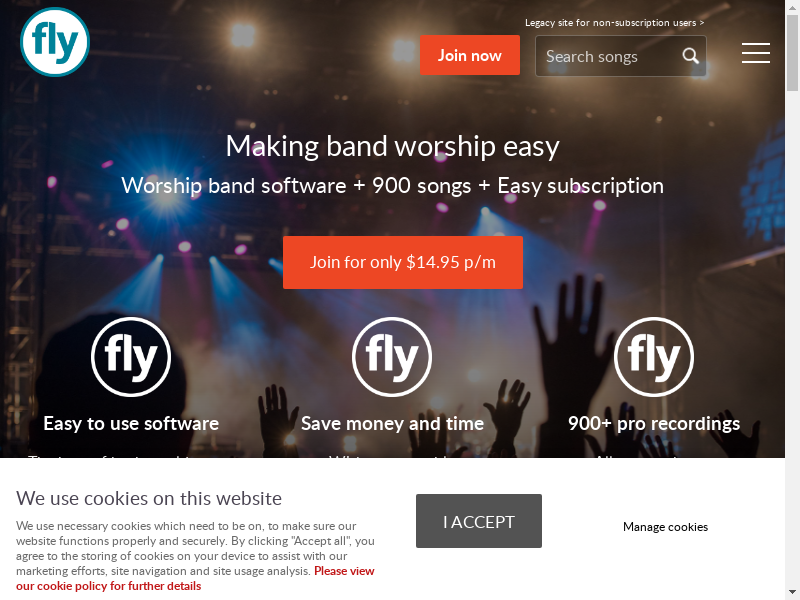Open the Manage cookies option
Viewport: 800px width, 600px height.
coord(665,527)
